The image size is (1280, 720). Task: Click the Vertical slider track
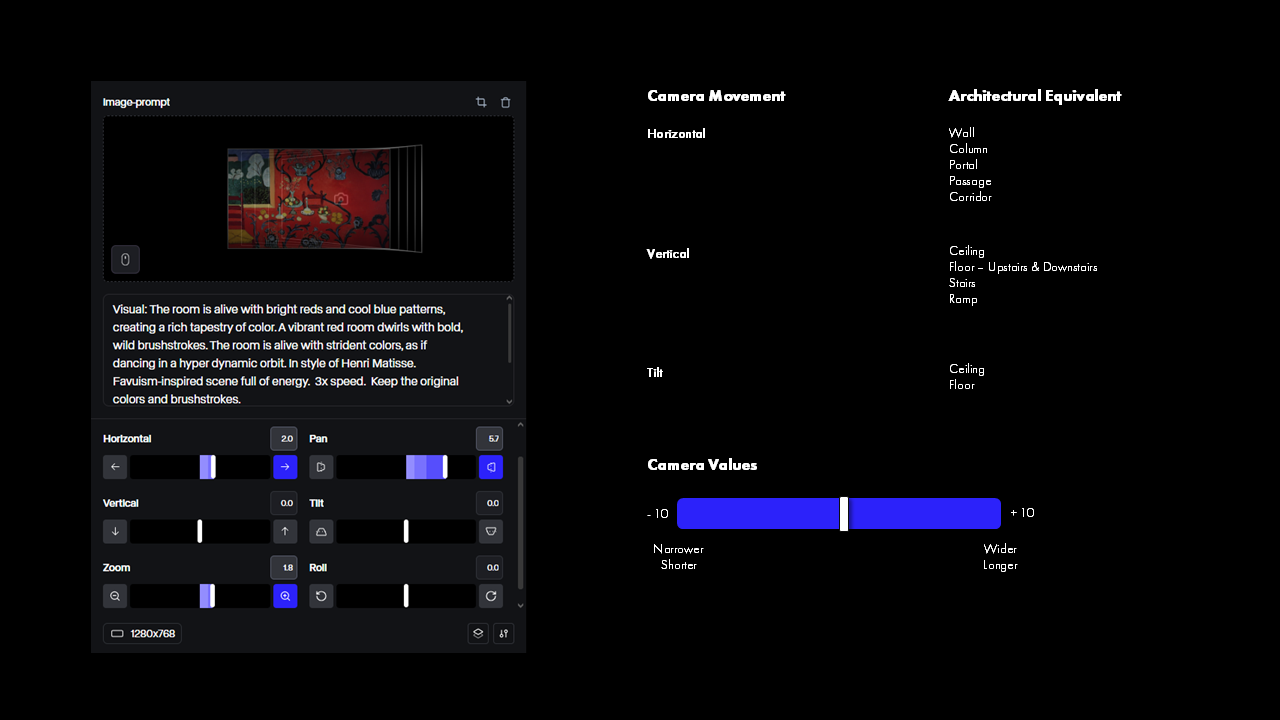coord(200,531)
